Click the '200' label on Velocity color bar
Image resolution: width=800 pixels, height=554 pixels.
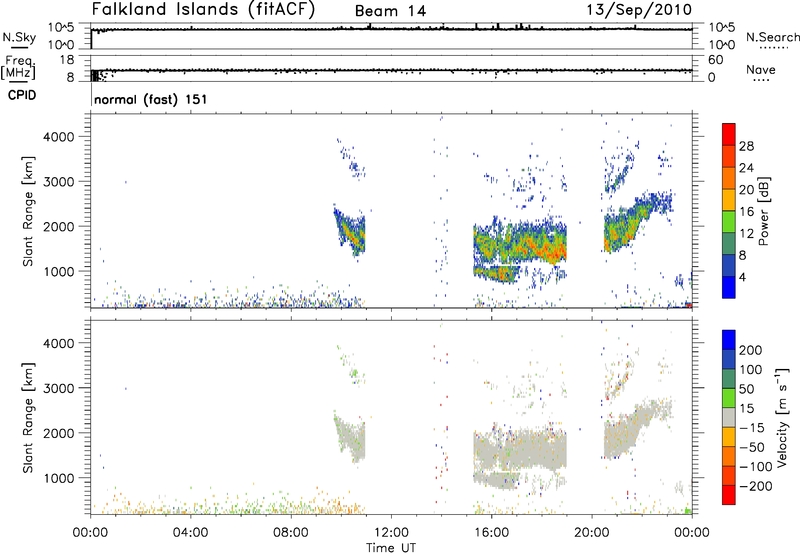tap(751, 350)
